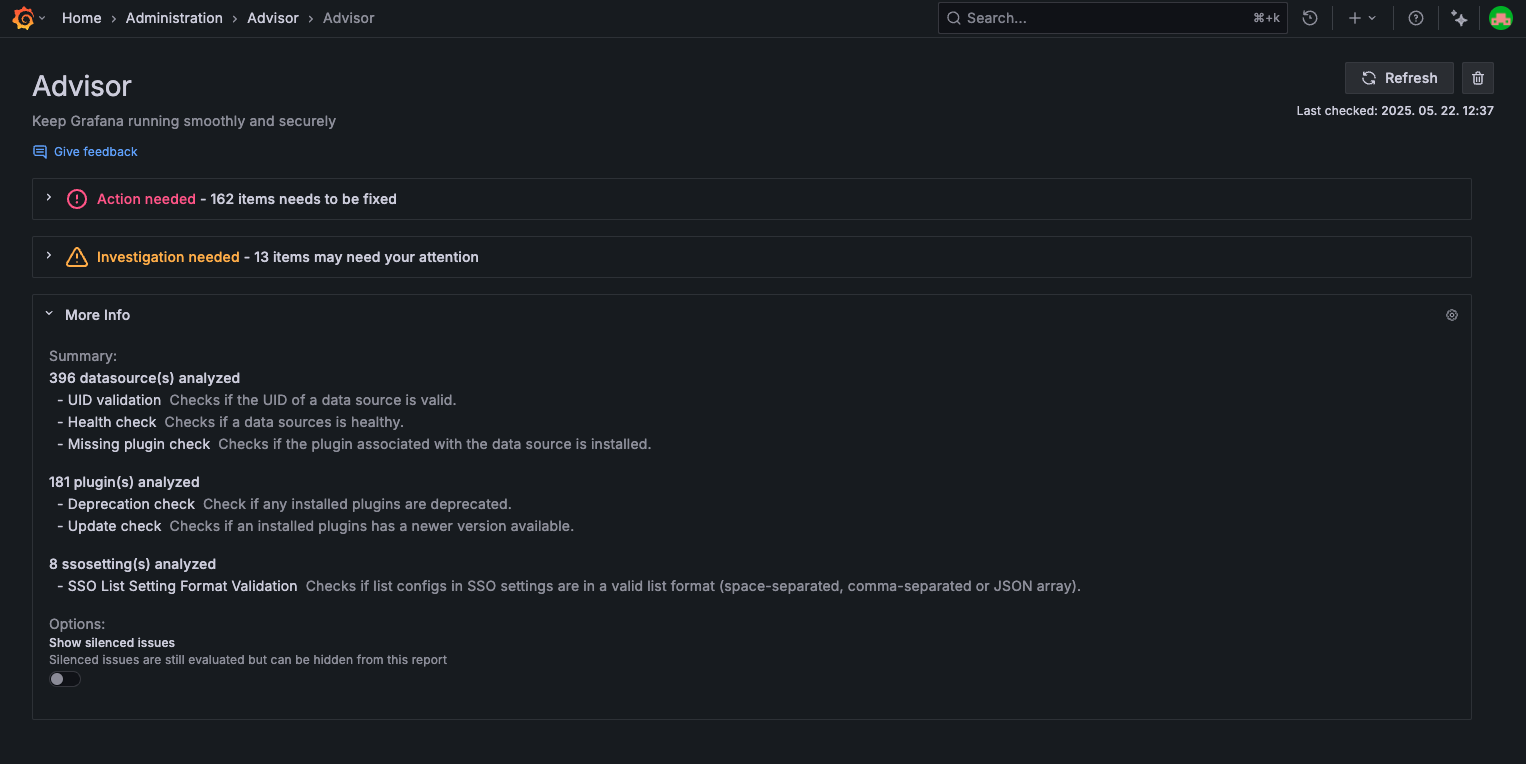Click the Investigation needed warning triangle
The width and height of the screenshot is (1526, 764).
pyautogui.click(x=77, y=256)
